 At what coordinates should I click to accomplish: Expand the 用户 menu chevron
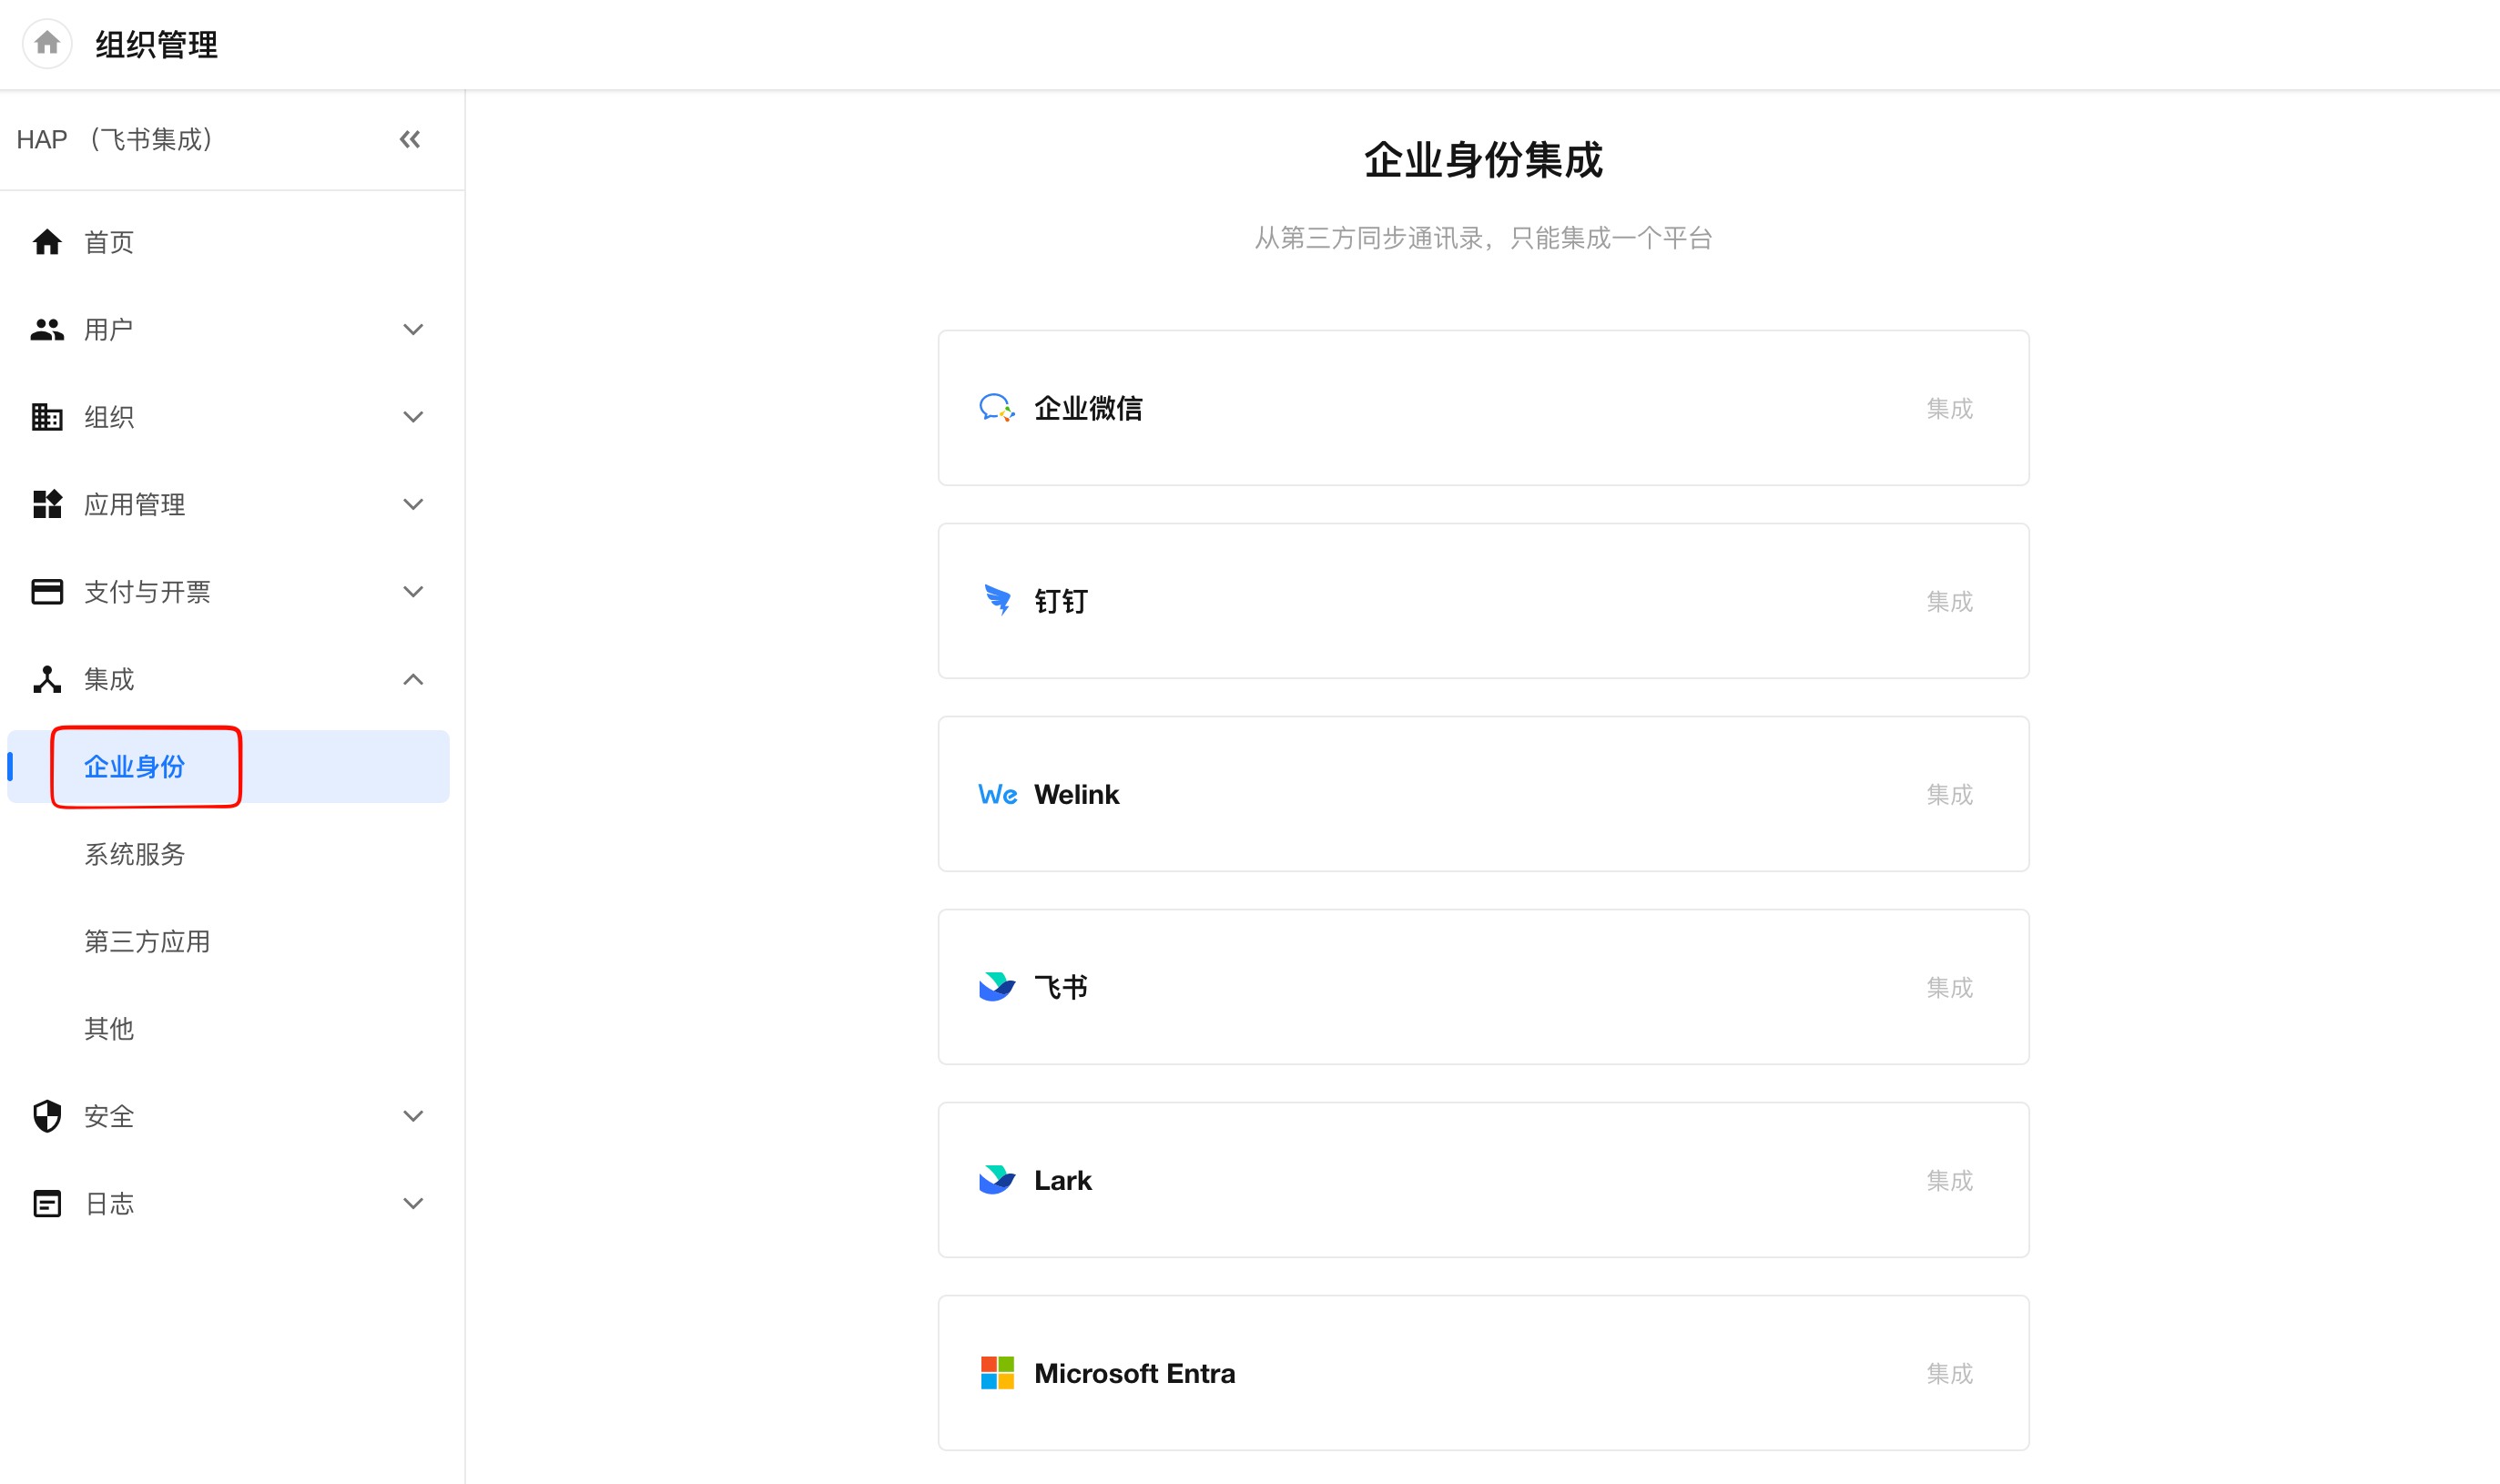413,329
